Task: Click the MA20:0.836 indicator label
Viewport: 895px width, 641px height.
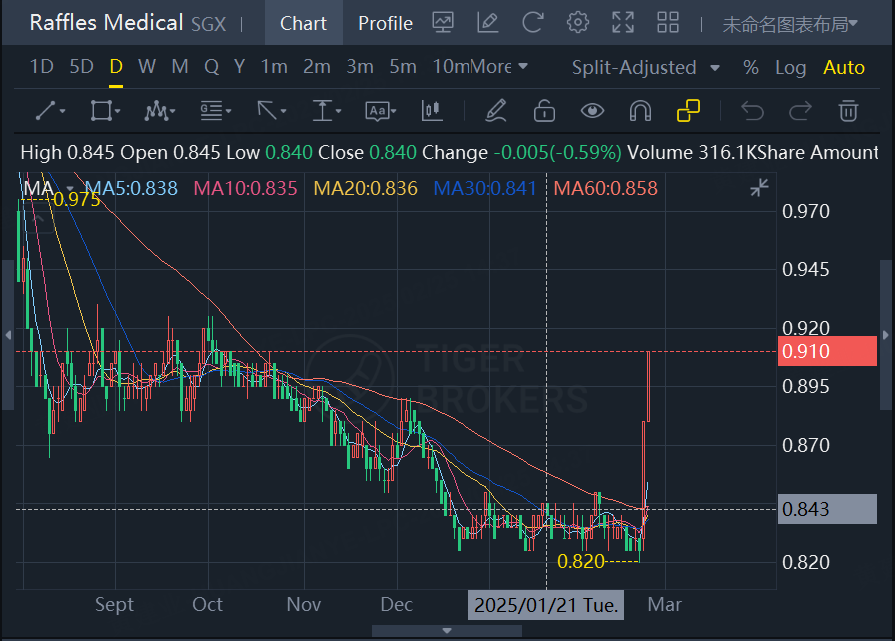Action: pos(365,188)
